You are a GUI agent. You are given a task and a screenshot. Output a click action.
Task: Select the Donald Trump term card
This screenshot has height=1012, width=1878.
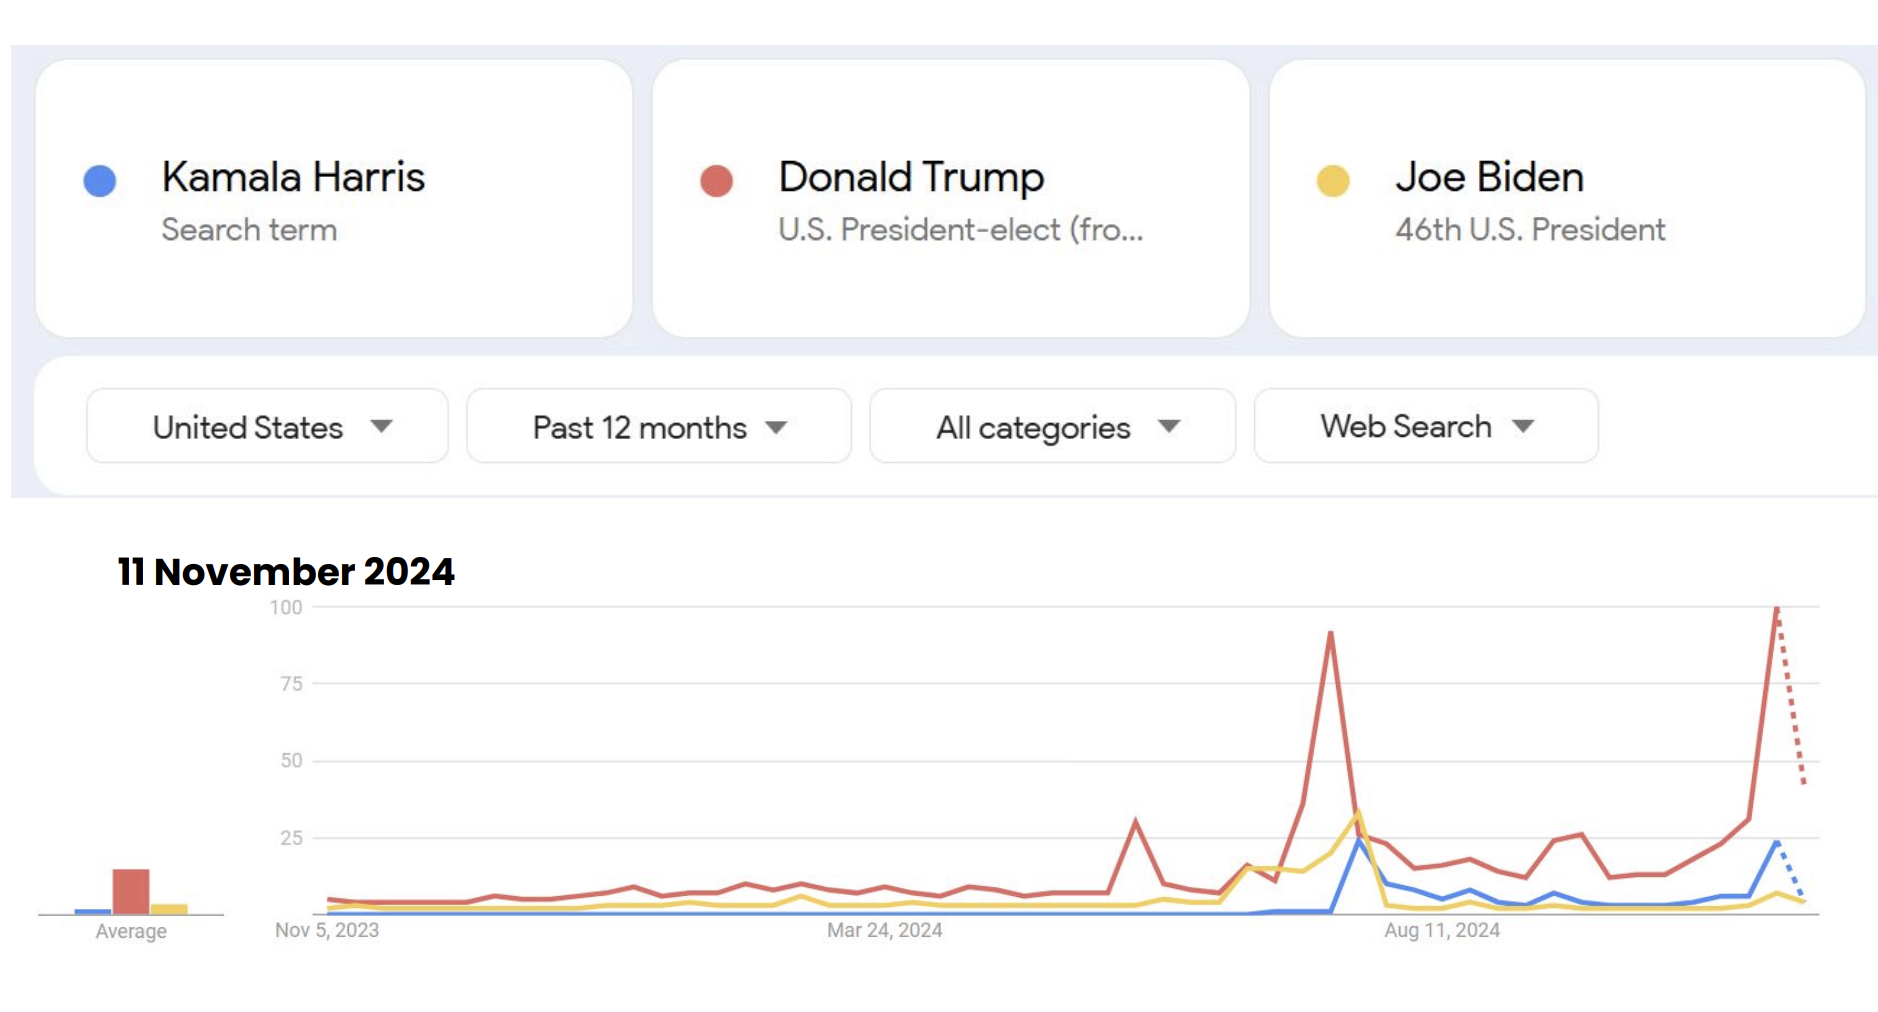click(x=950, y=198)
